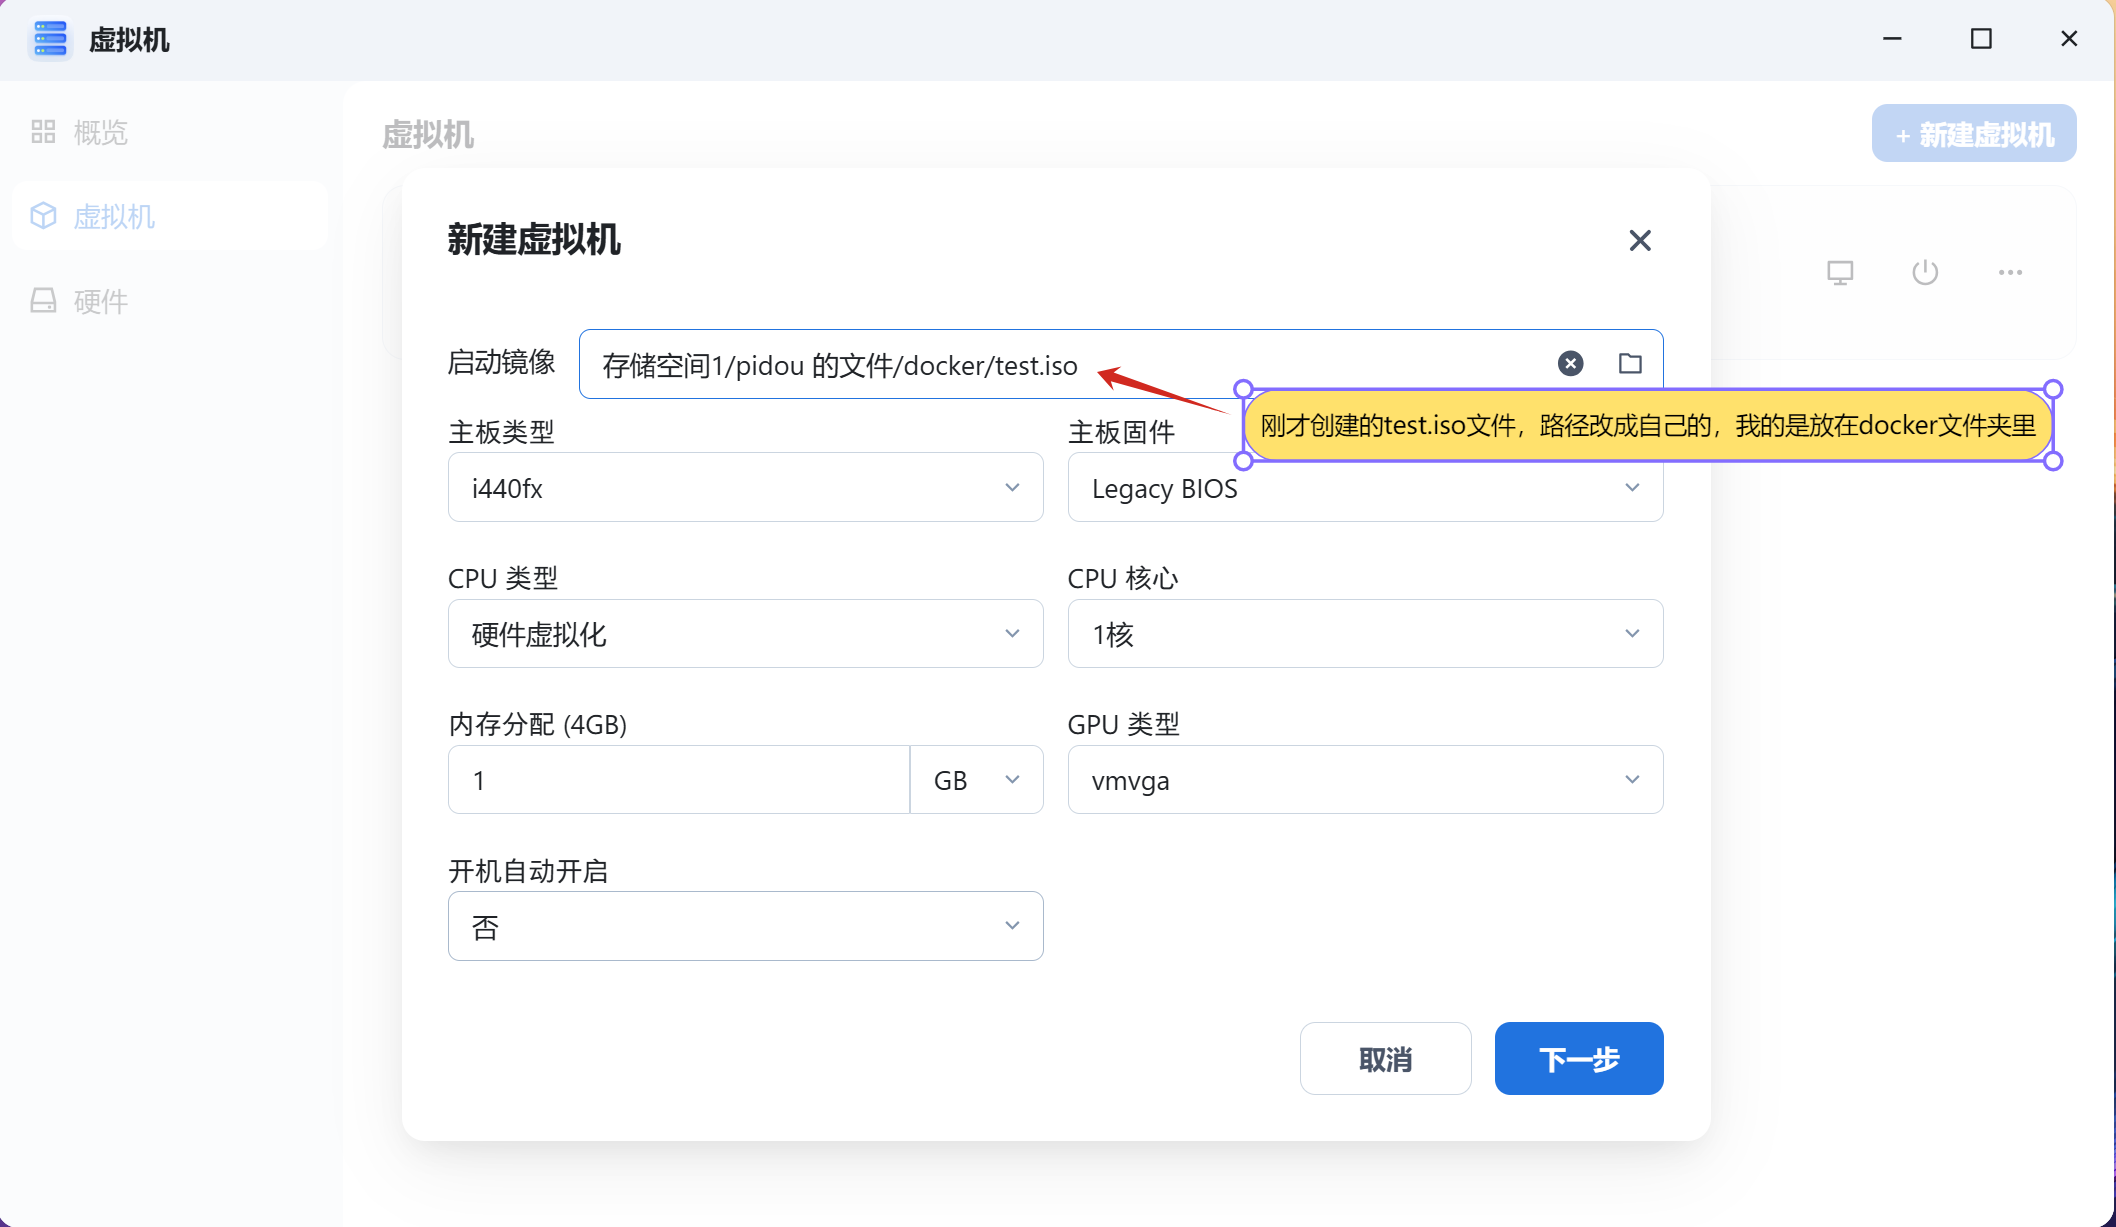
Task: Click the power icon on VM card
Action: [x=1924, y=272]
